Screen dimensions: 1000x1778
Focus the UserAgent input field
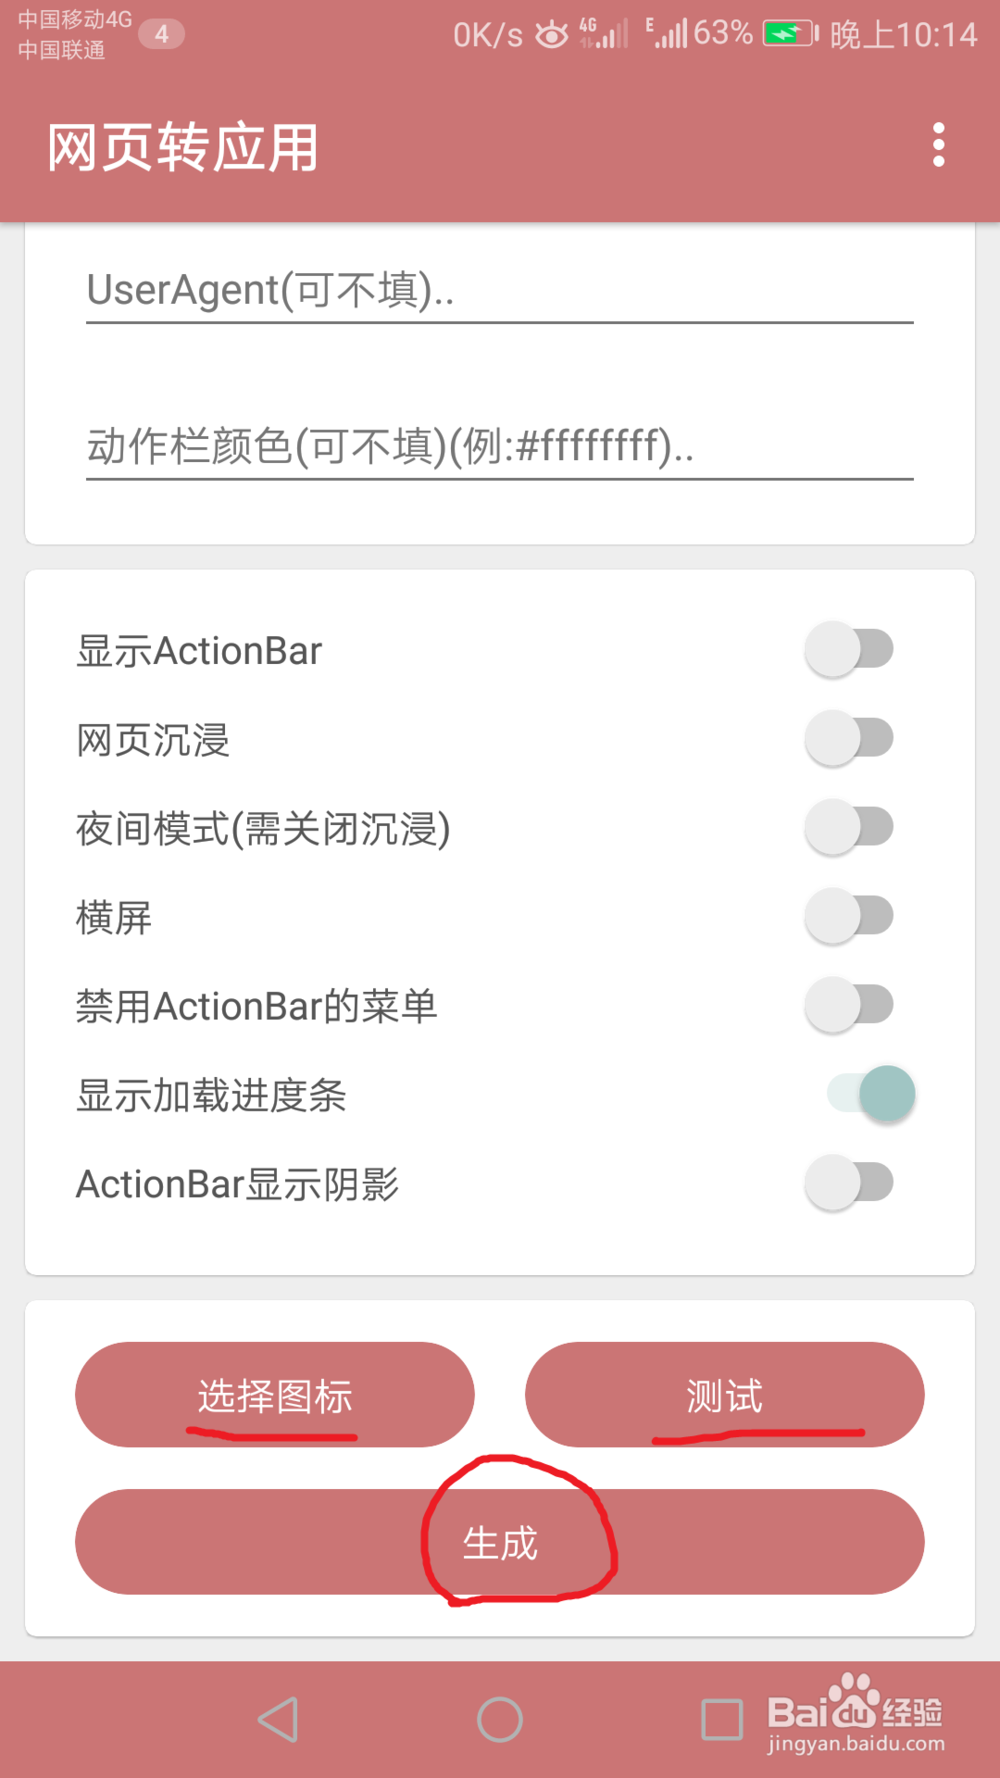point(500,290)
